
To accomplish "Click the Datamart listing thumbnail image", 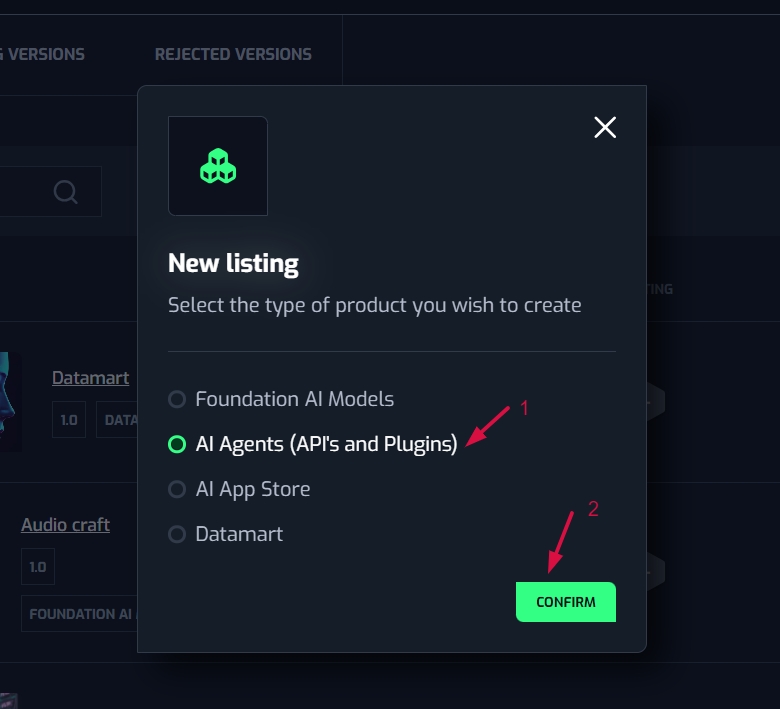I will (9, 402).
